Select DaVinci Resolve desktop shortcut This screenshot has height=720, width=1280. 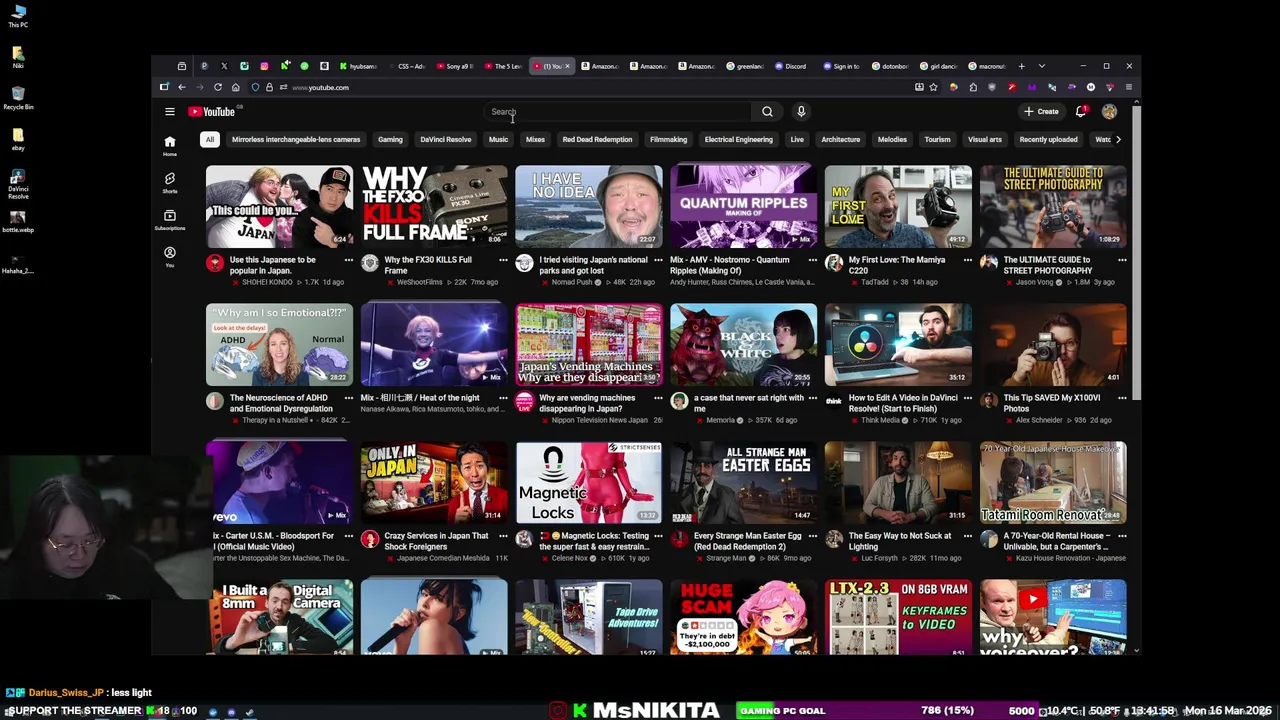tap(18, 185)
